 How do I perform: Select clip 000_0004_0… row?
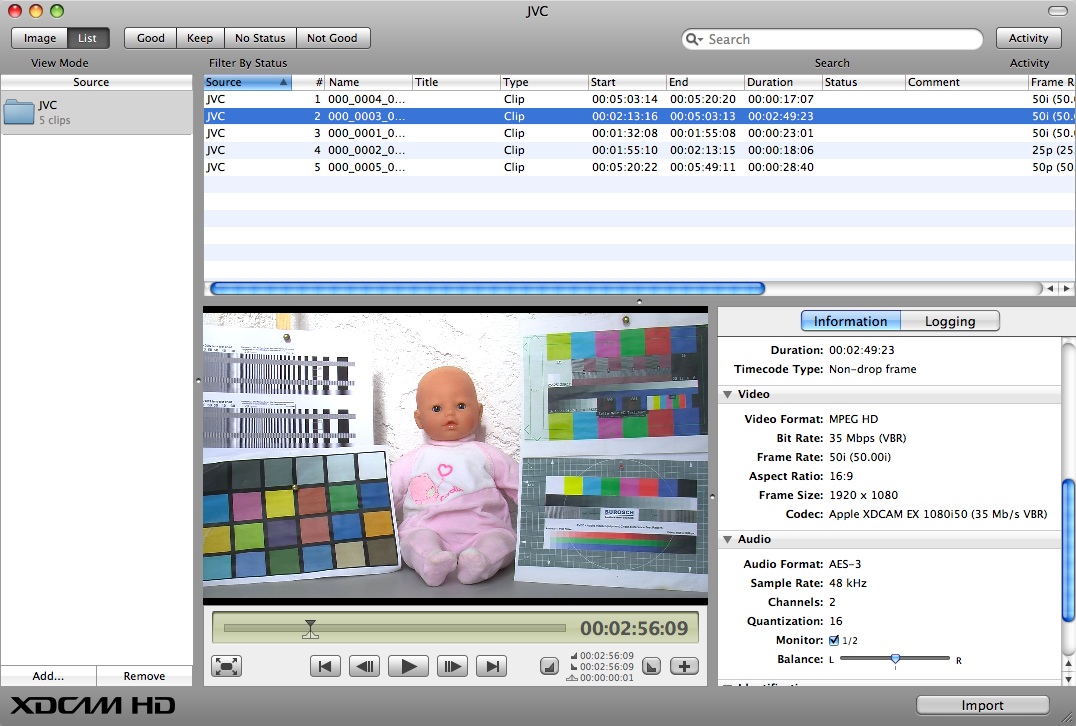(640, 99)
